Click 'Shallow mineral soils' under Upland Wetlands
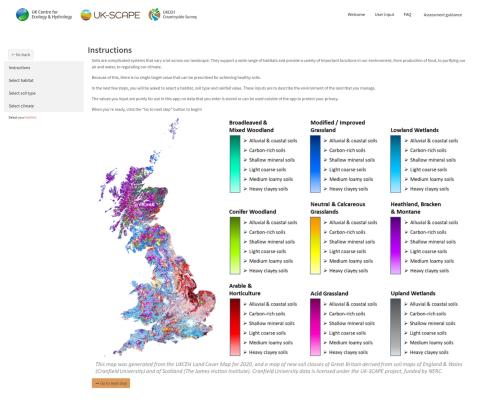 pos(432,323)
